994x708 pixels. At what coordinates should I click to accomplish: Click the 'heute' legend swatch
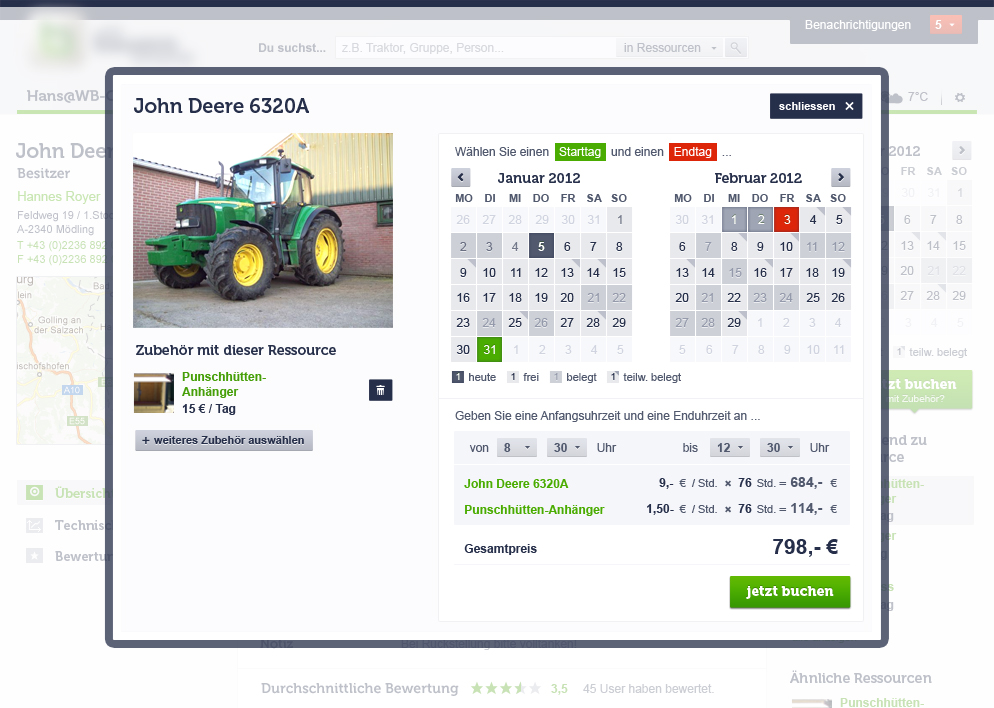click(x=458, y=377)
